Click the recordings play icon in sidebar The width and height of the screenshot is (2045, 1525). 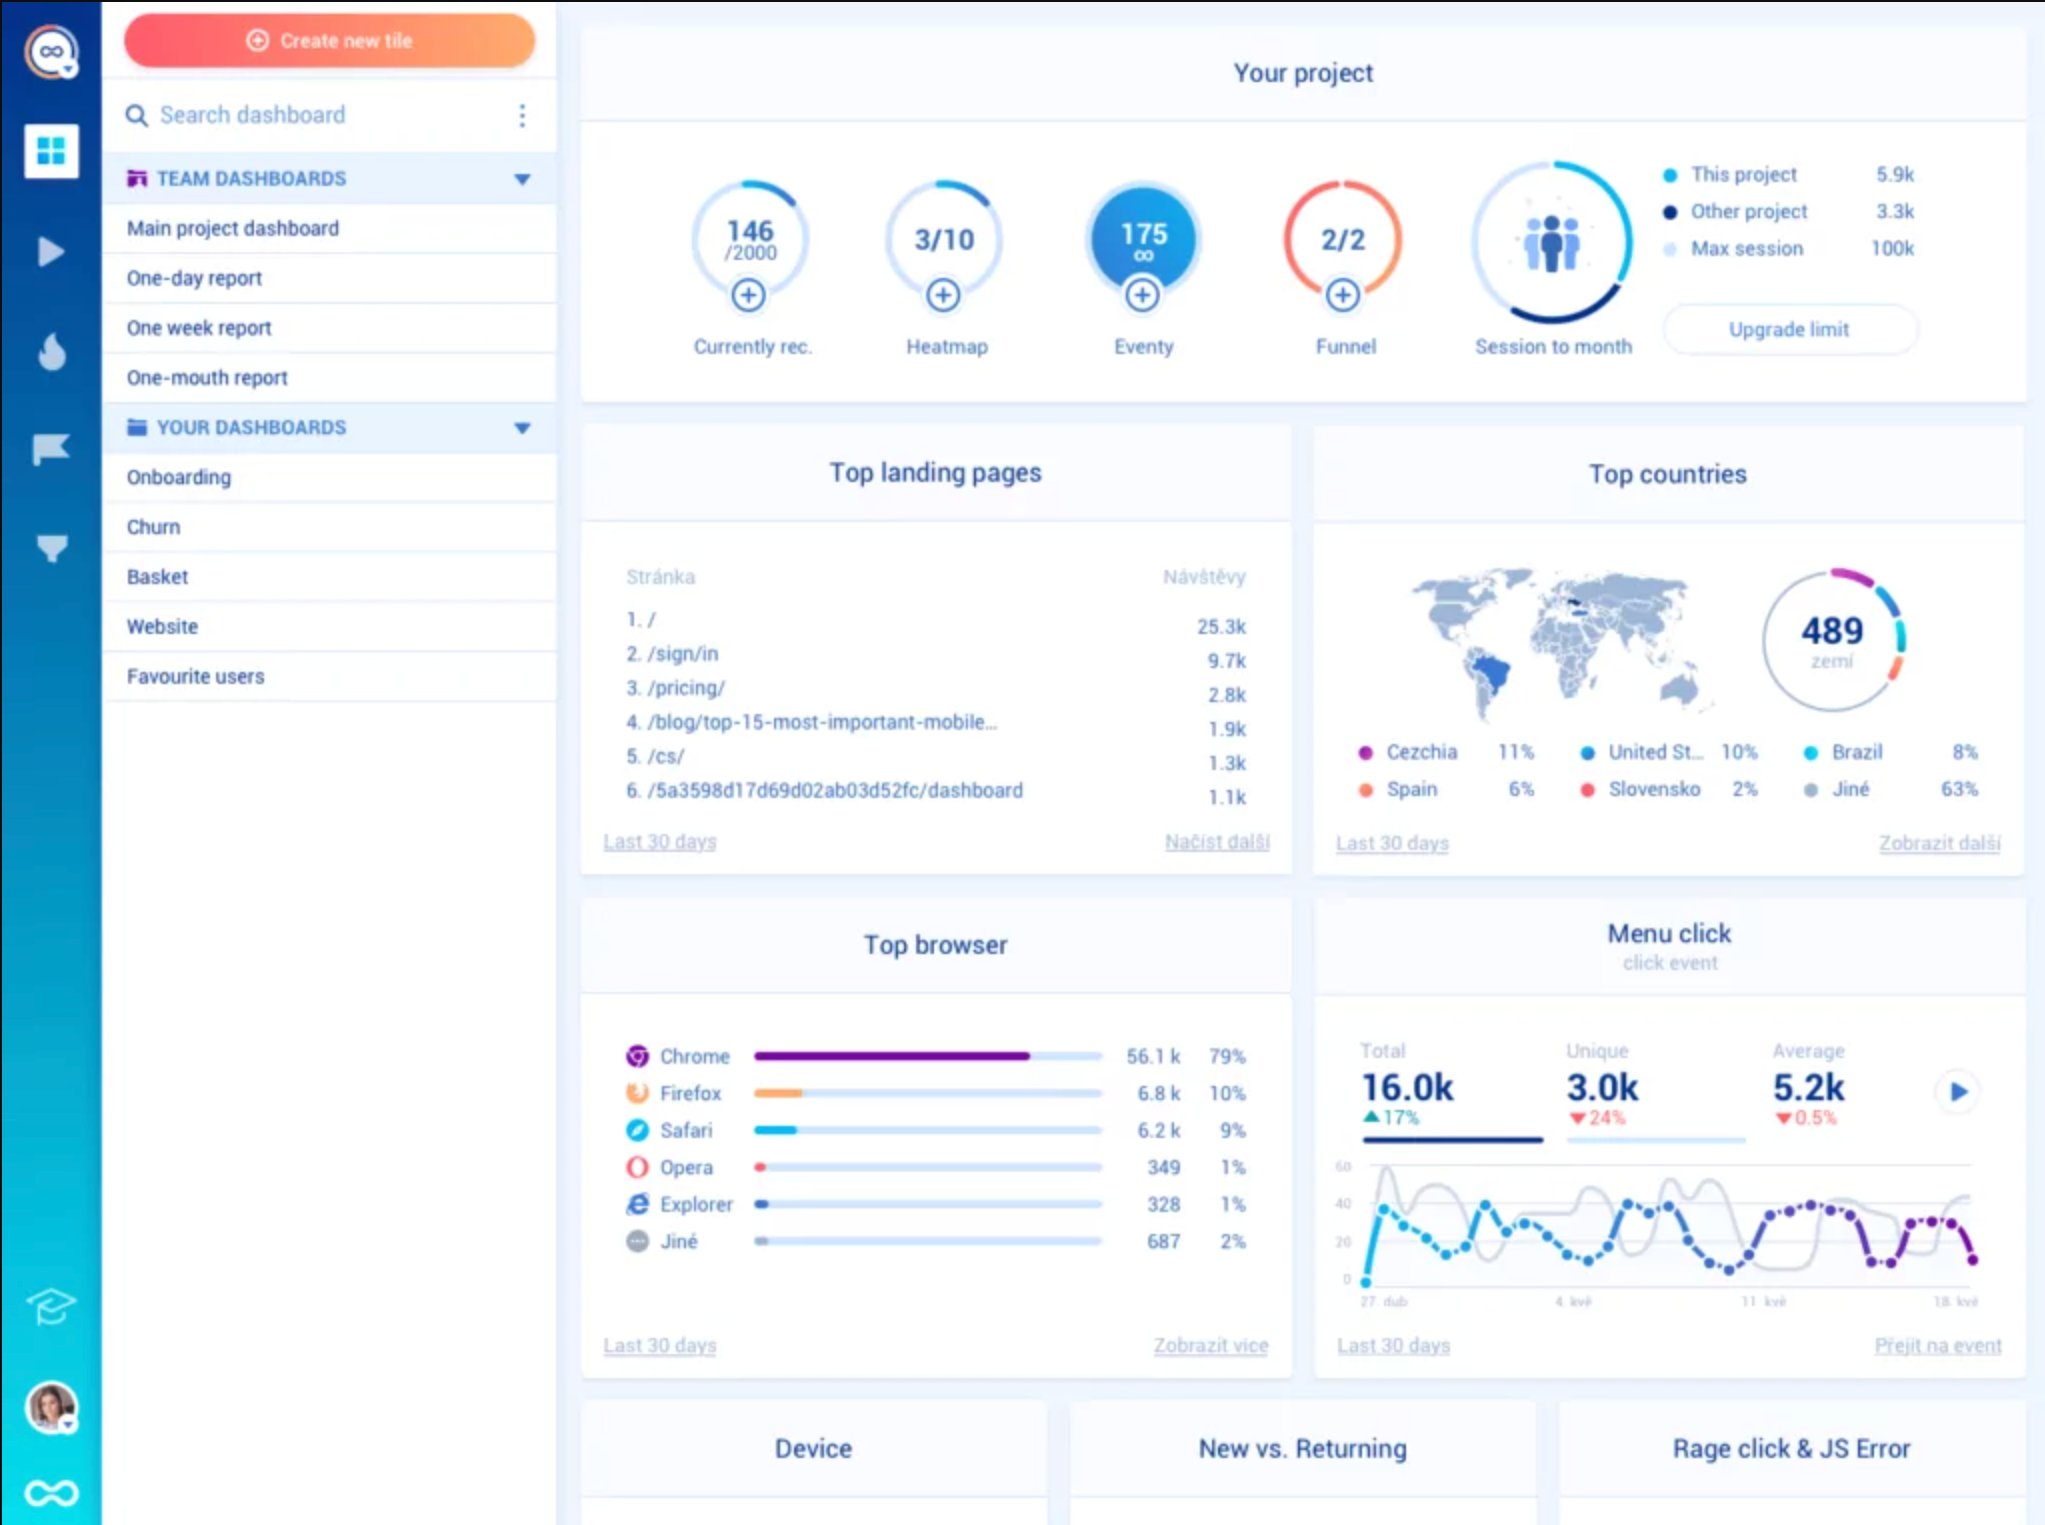[51, 251]
